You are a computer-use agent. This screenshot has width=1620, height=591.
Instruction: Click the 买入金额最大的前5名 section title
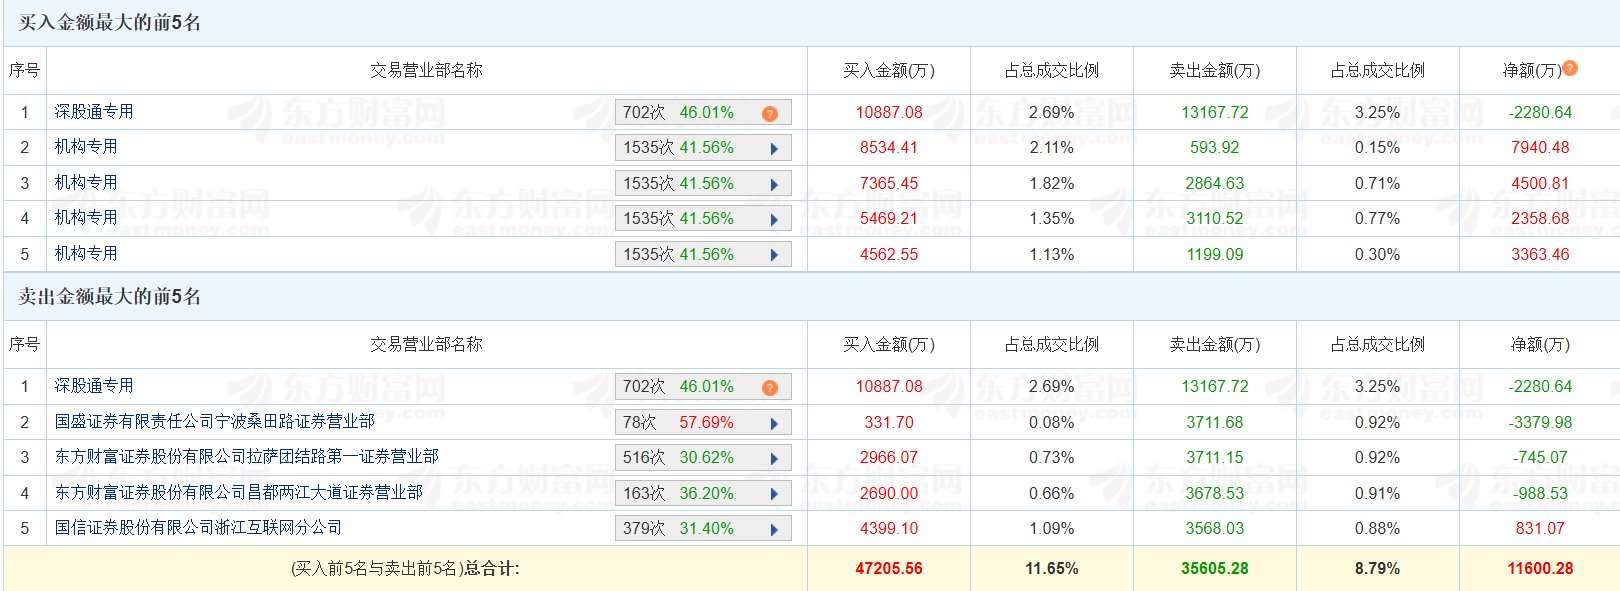point(110,22)
